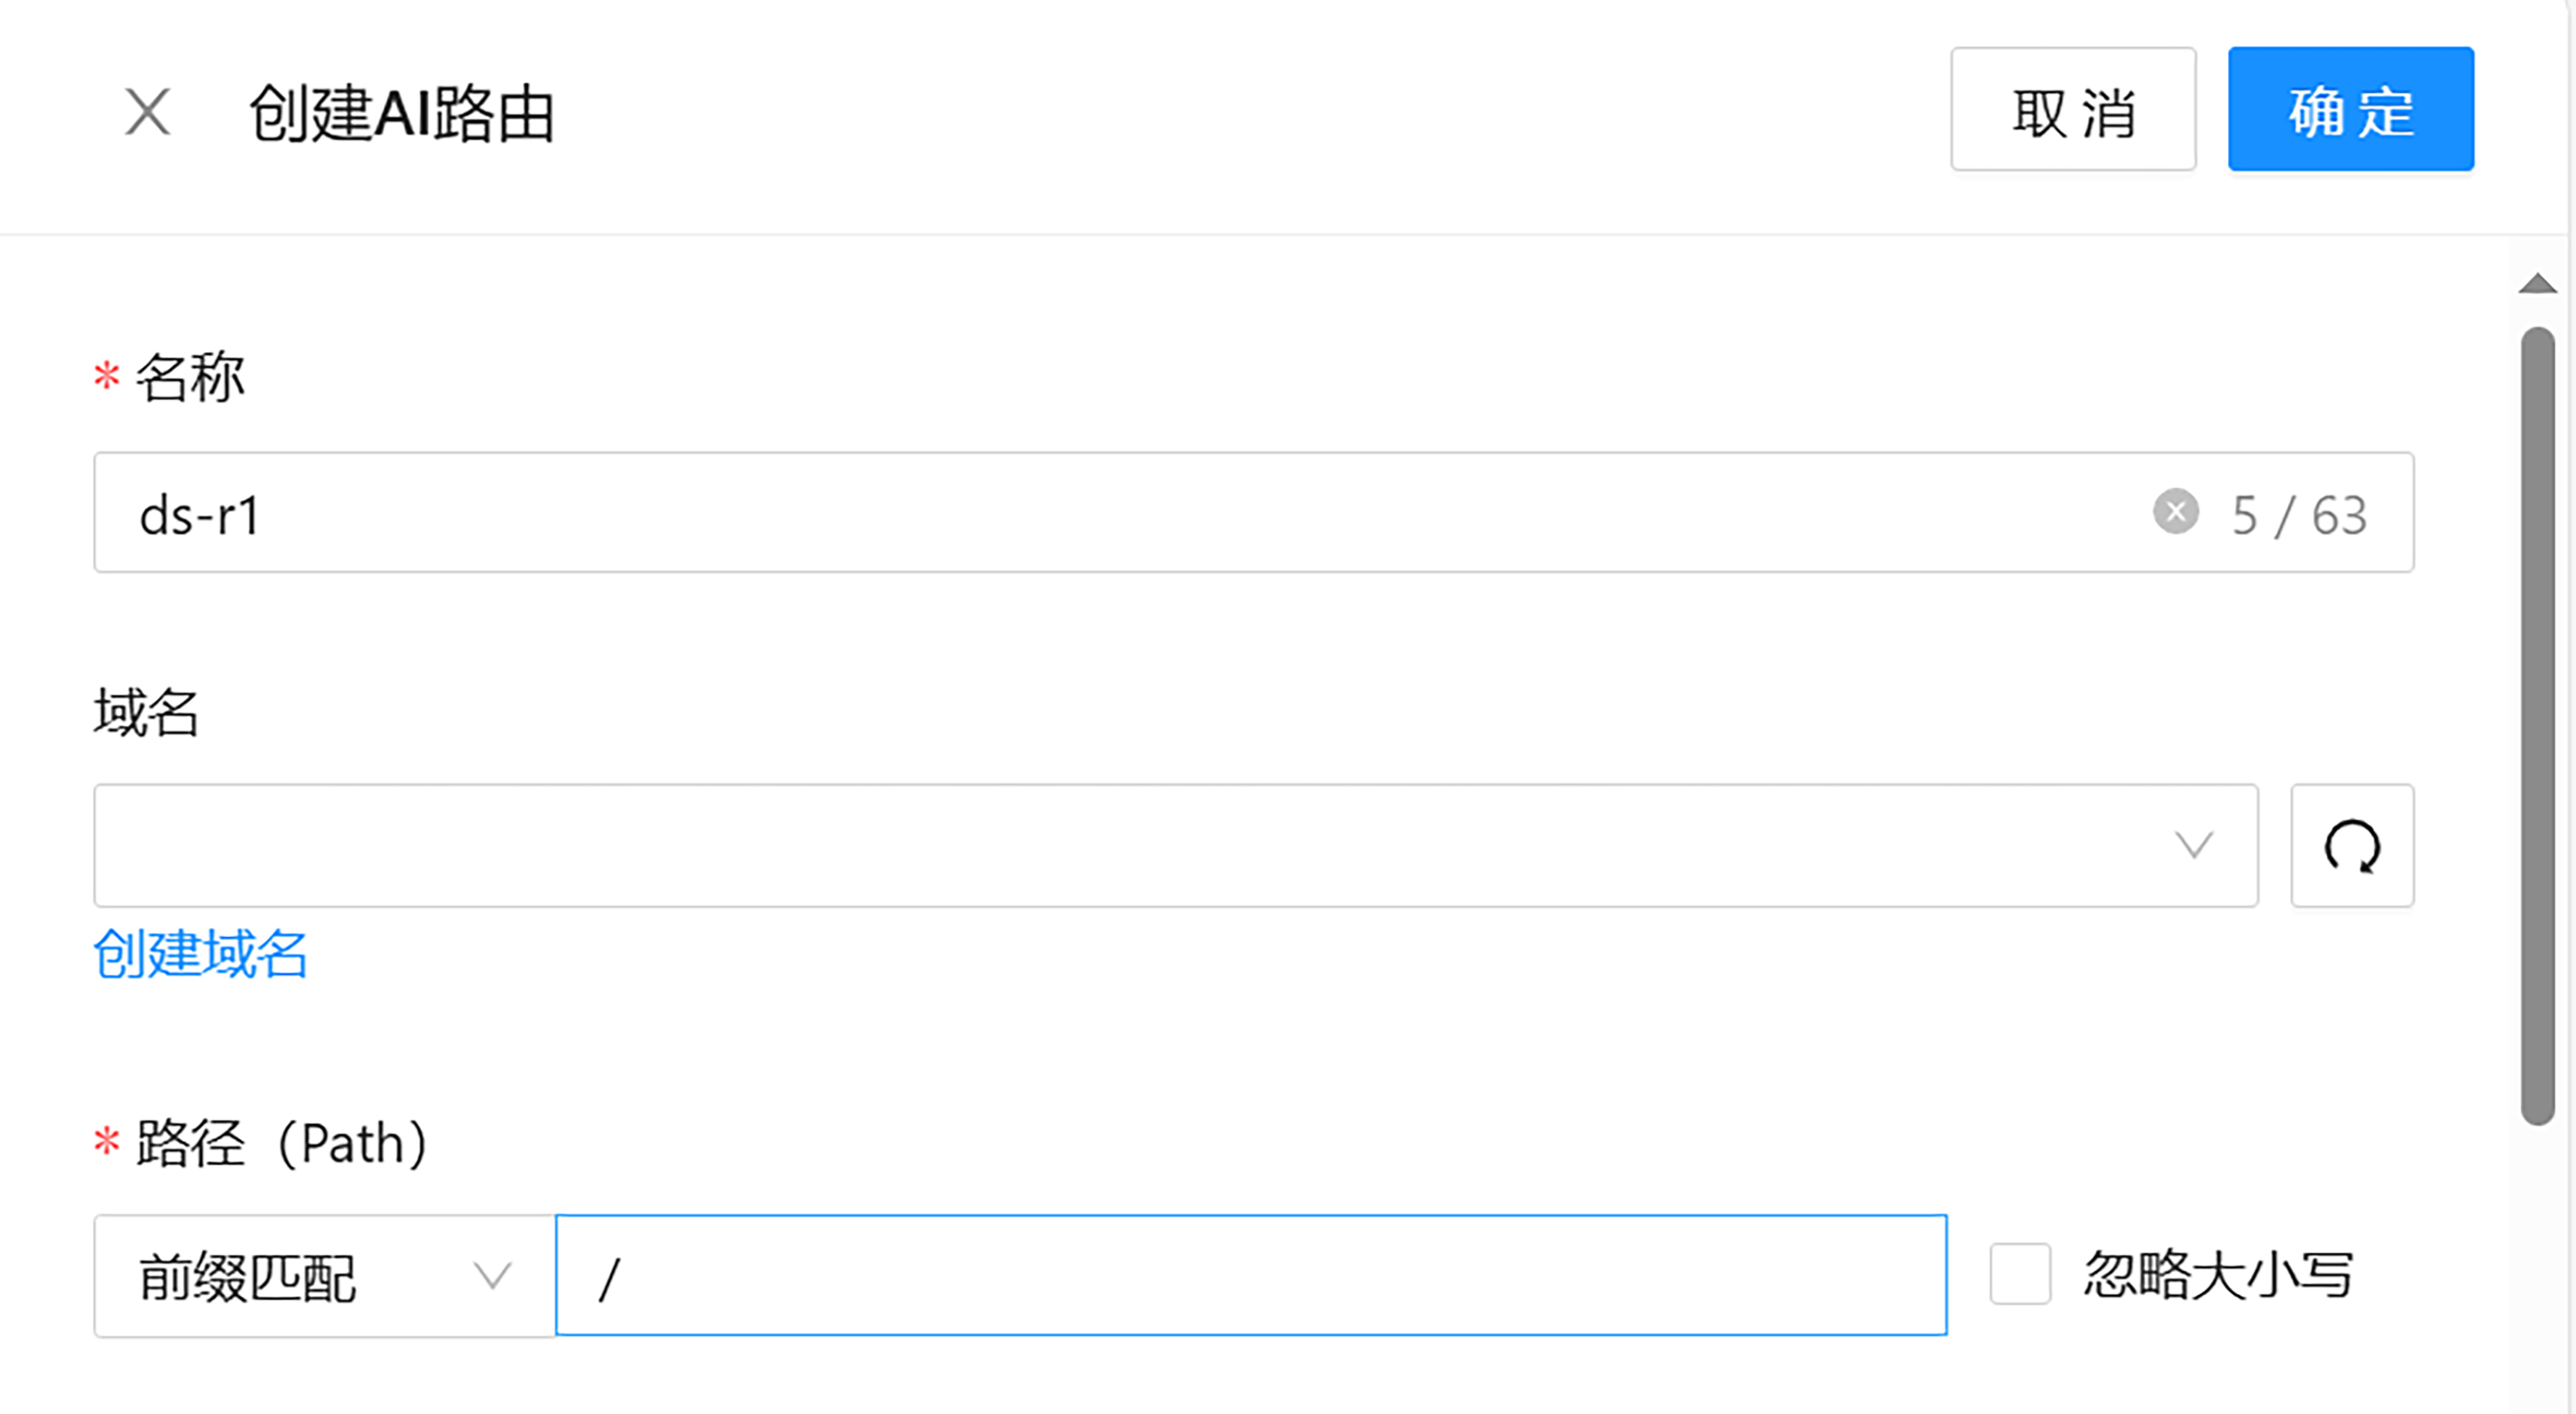Click the 路径 (Path) field label
The width and height of the screenshot is (2576, 1414).
click(x=282, y=1143)
